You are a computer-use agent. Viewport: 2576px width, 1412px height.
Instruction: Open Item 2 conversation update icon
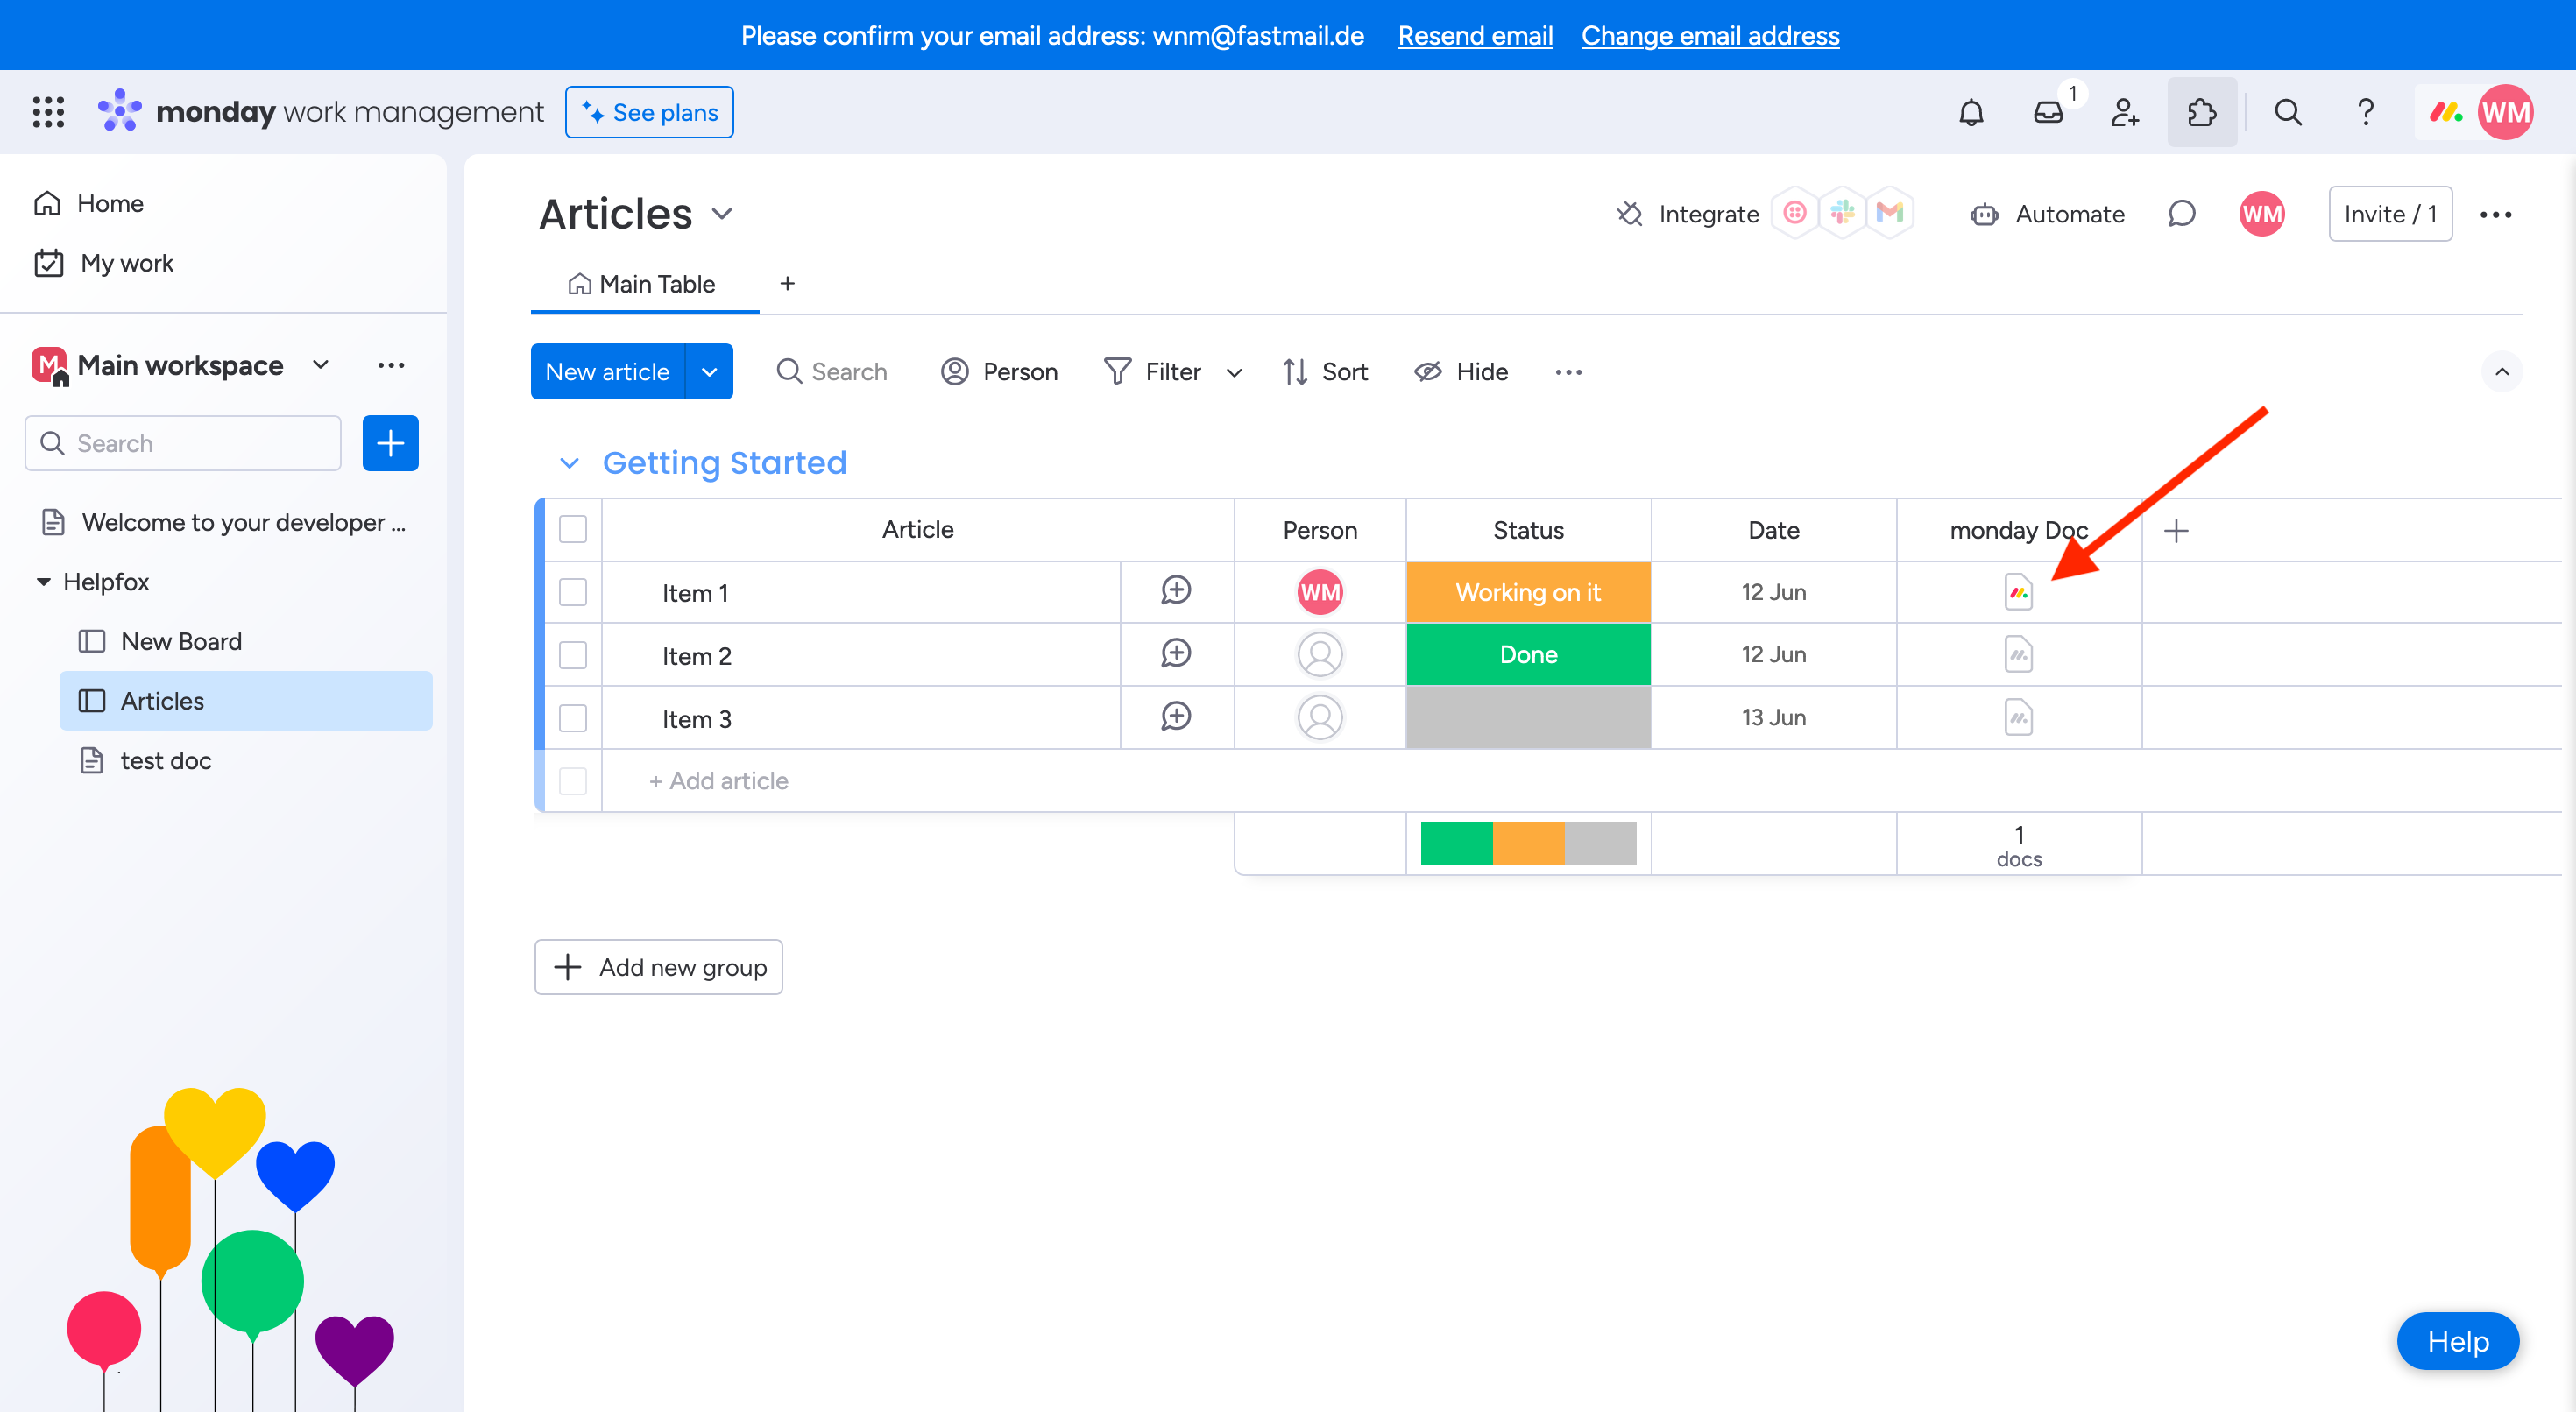pyautogui.click(x=1176, y=654)
